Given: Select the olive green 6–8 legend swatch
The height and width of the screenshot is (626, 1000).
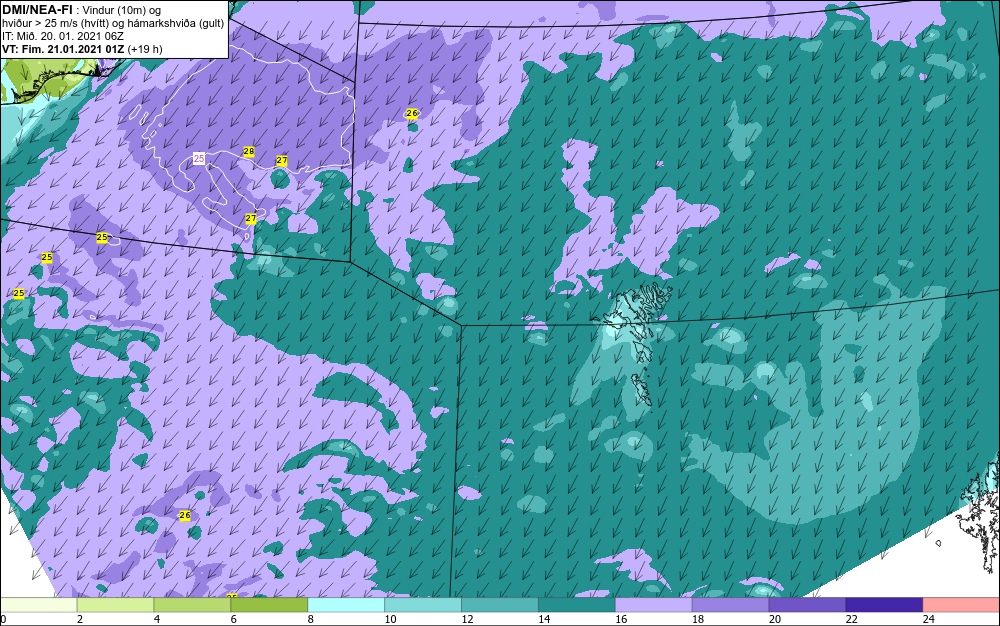Looking at the screenshot, I should [x=269, y=605].
